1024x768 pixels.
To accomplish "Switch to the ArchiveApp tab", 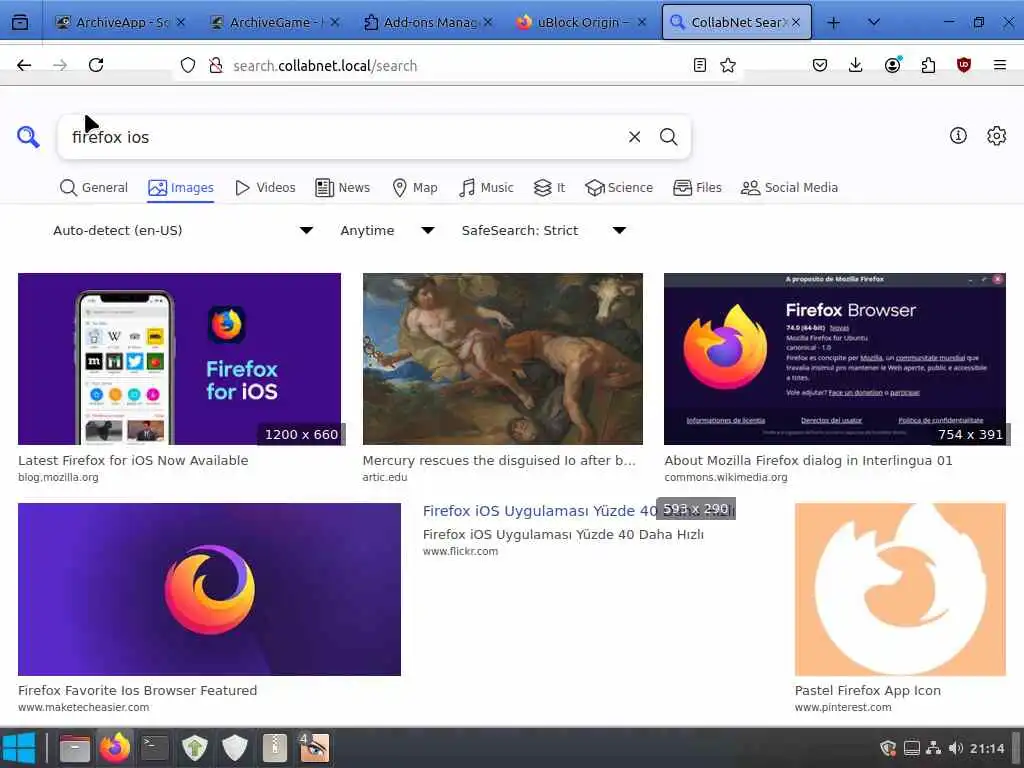I will pos(120,23).
